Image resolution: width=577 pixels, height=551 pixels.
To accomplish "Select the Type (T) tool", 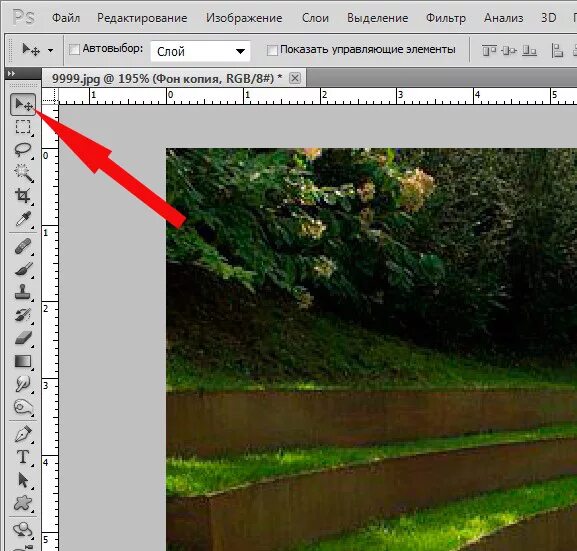I will [23, 457].
